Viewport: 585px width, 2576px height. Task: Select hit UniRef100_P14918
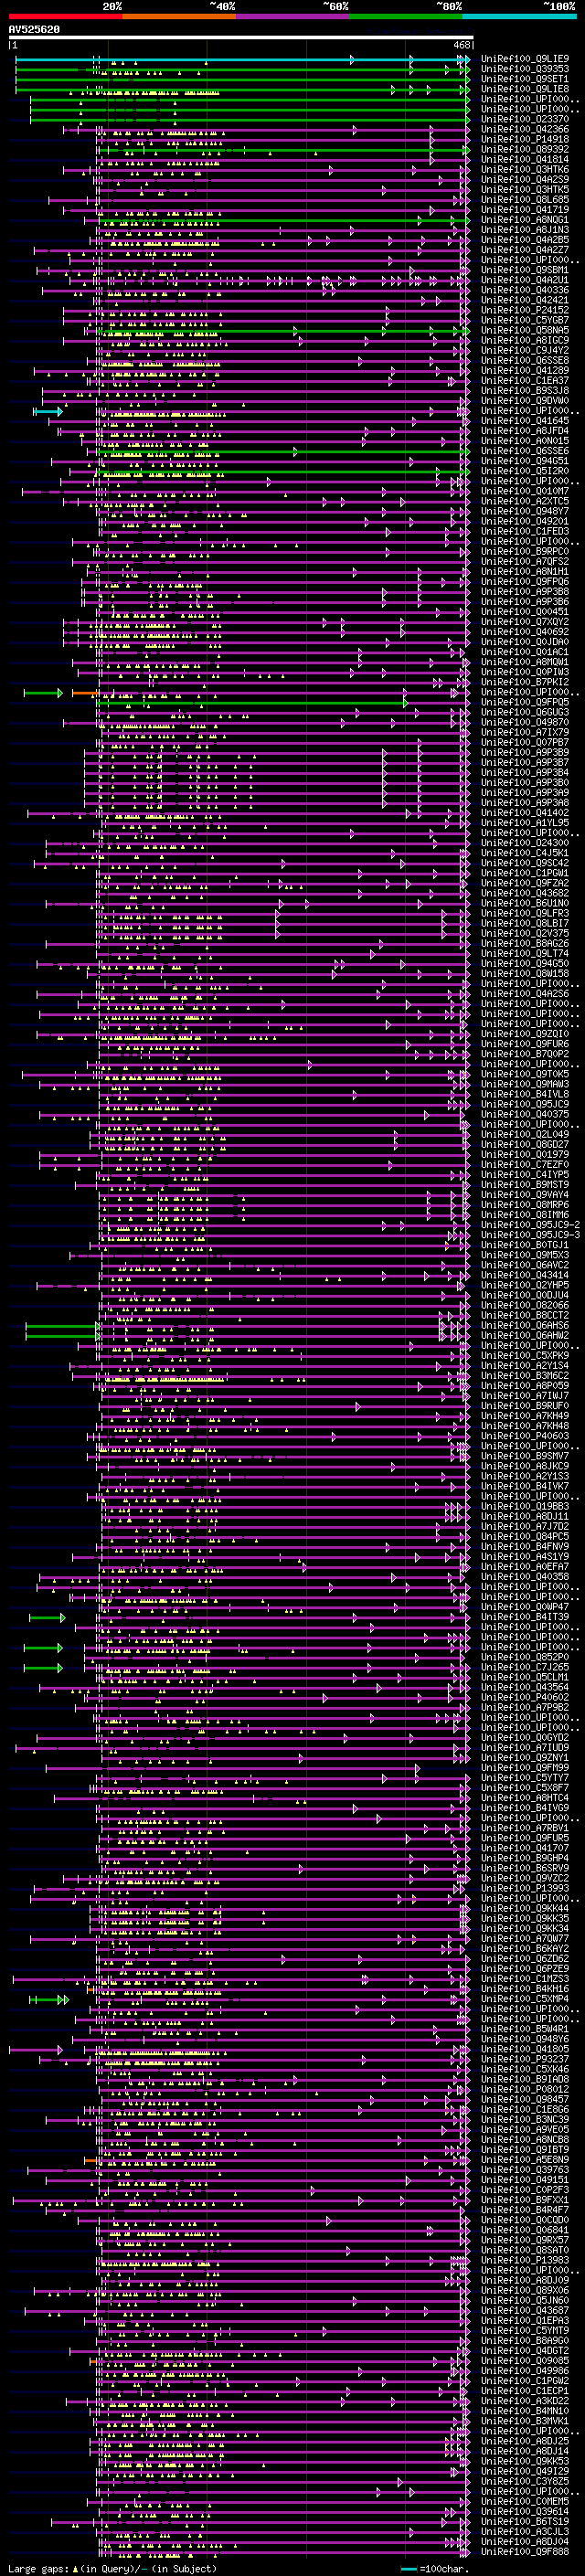pos(525,139)
